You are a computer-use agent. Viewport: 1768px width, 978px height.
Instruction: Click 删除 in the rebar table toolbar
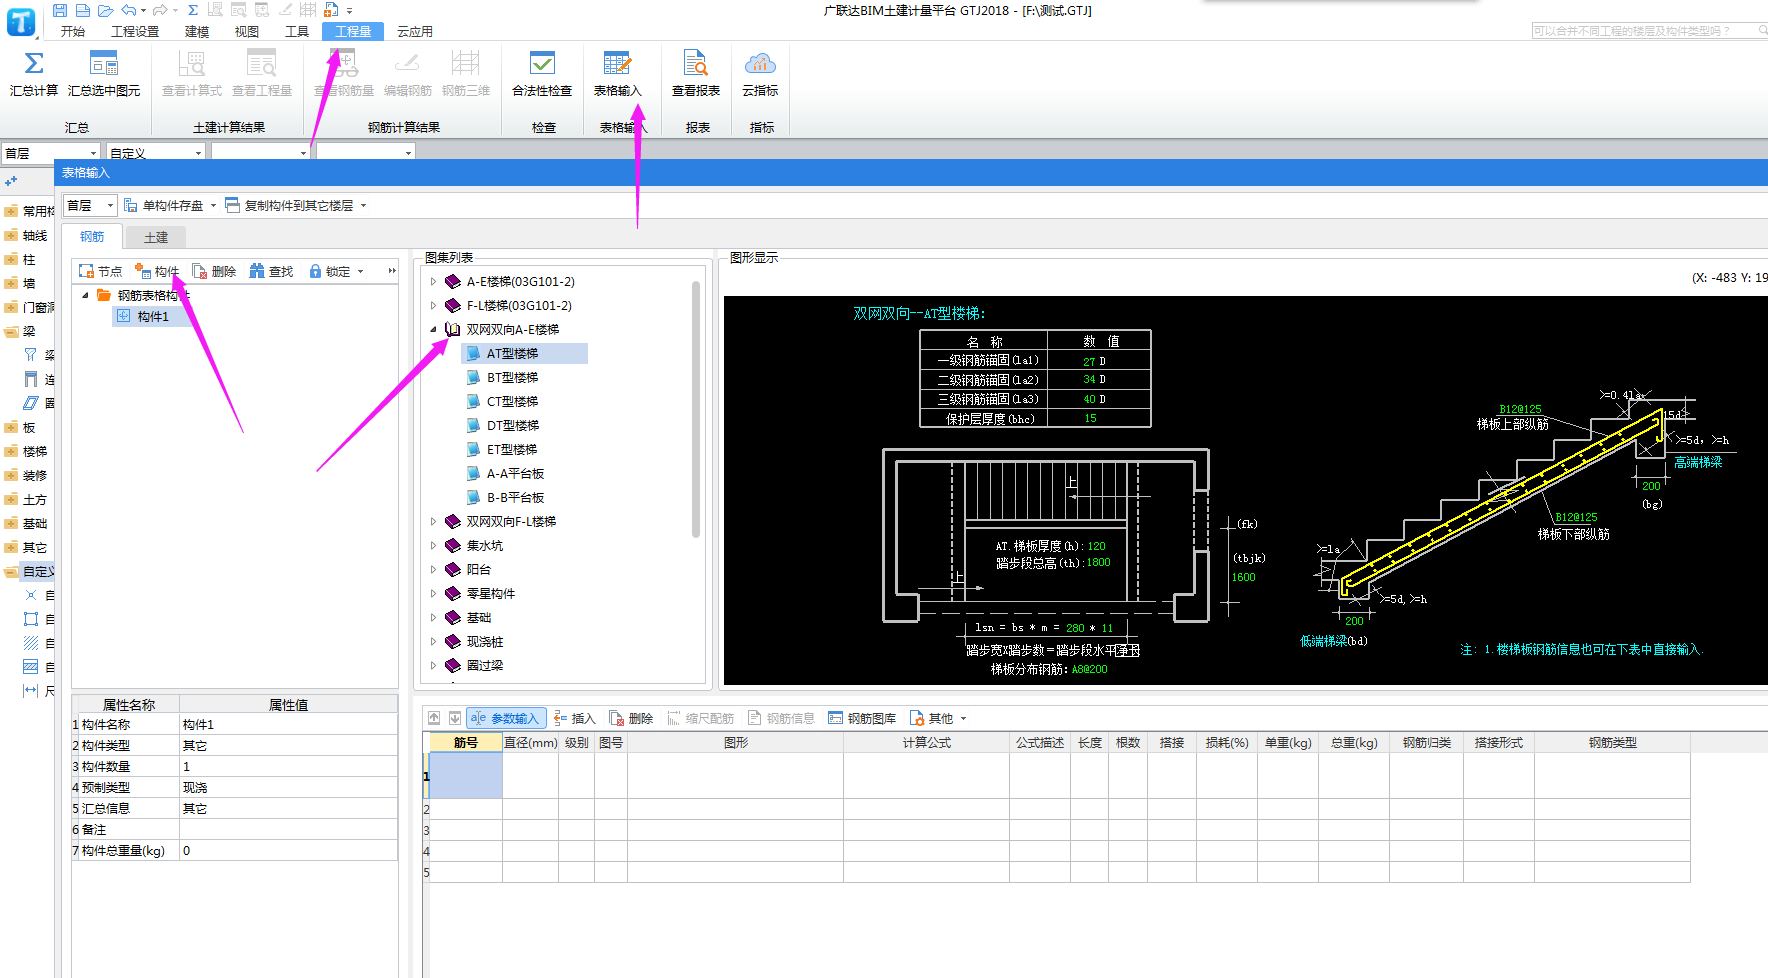(631, 718)
